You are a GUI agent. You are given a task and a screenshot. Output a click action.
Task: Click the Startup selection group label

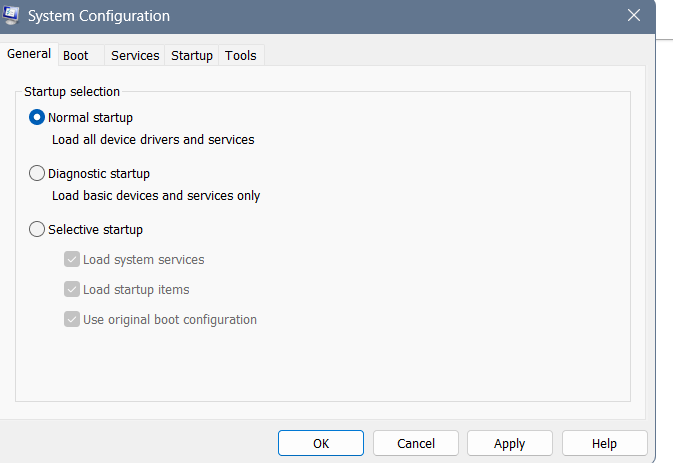[x=72, y=91]
